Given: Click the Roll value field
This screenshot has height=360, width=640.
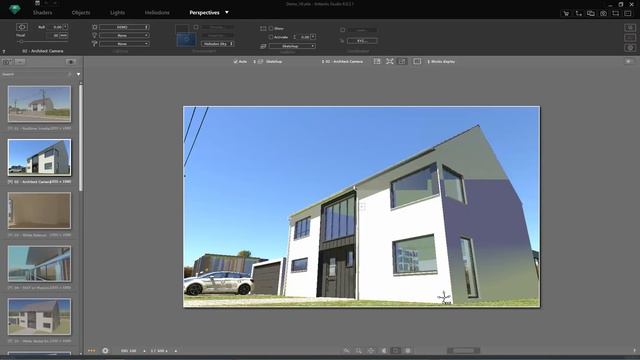Looking at the screenshot, I should point(54,27).
